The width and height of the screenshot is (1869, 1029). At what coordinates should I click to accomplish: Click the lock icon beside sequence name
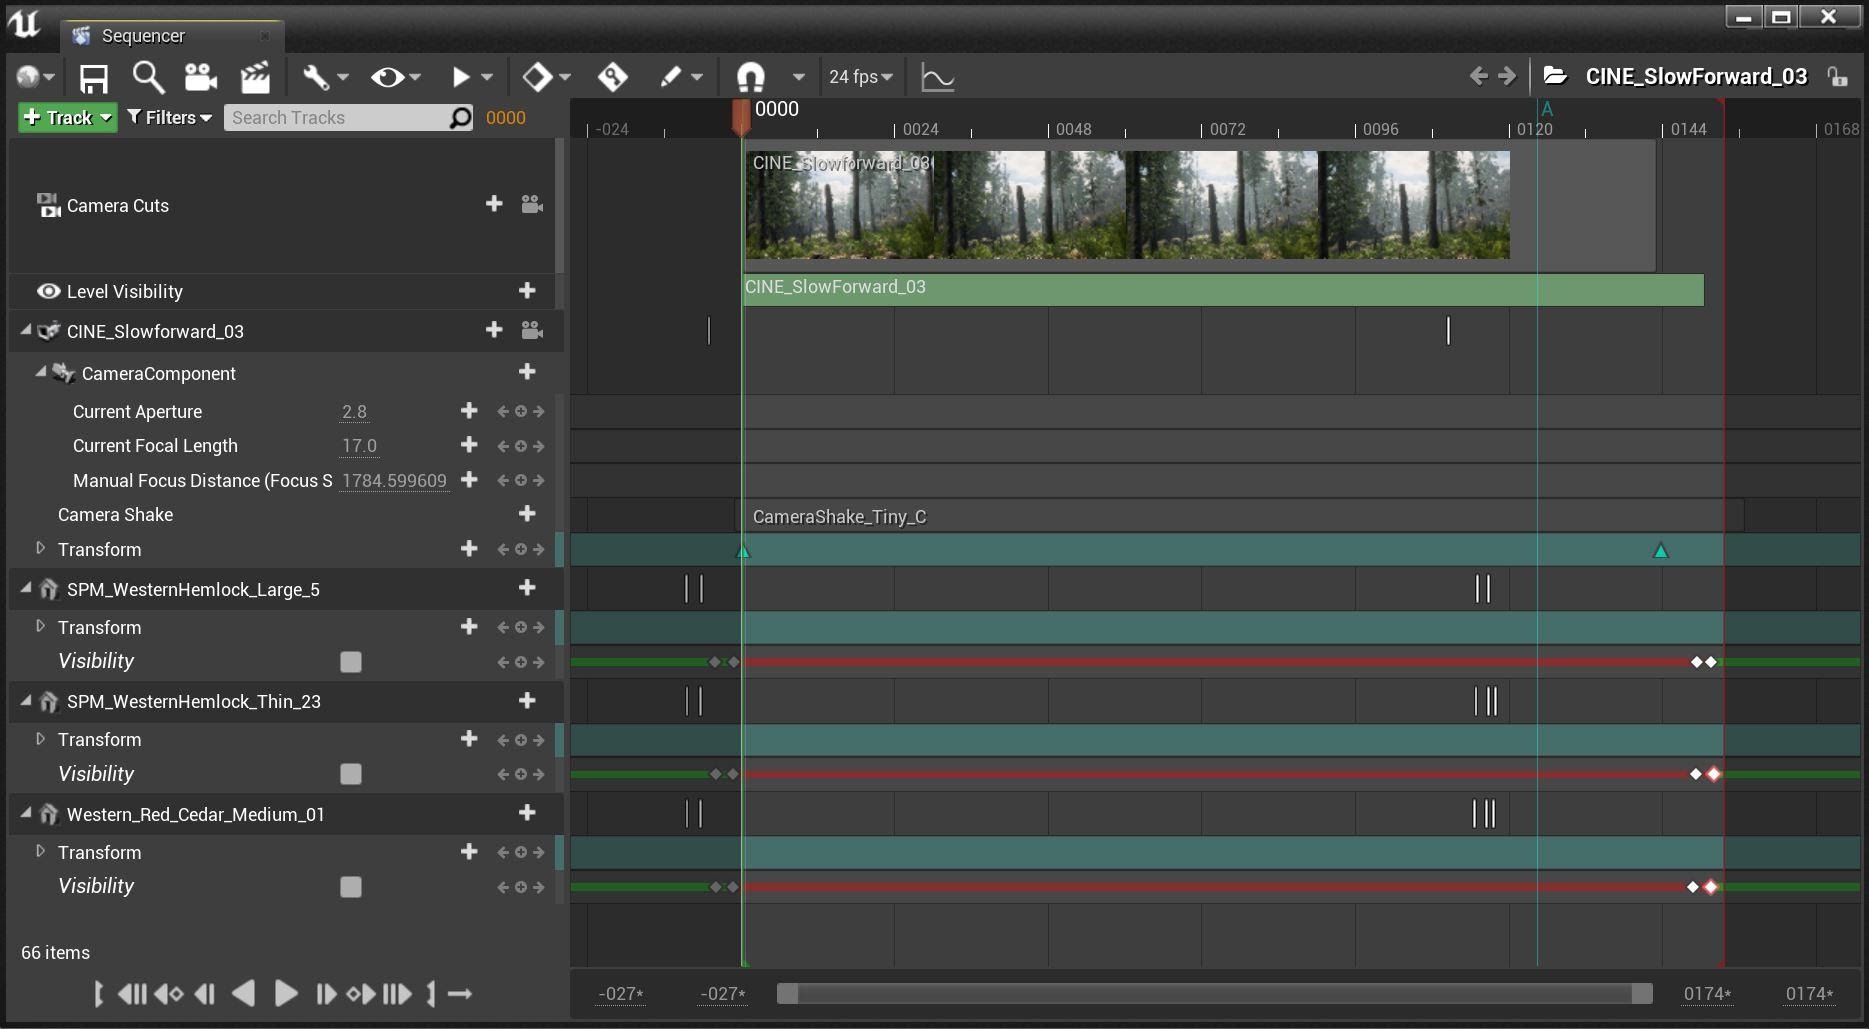click(x=1837, y=77)
